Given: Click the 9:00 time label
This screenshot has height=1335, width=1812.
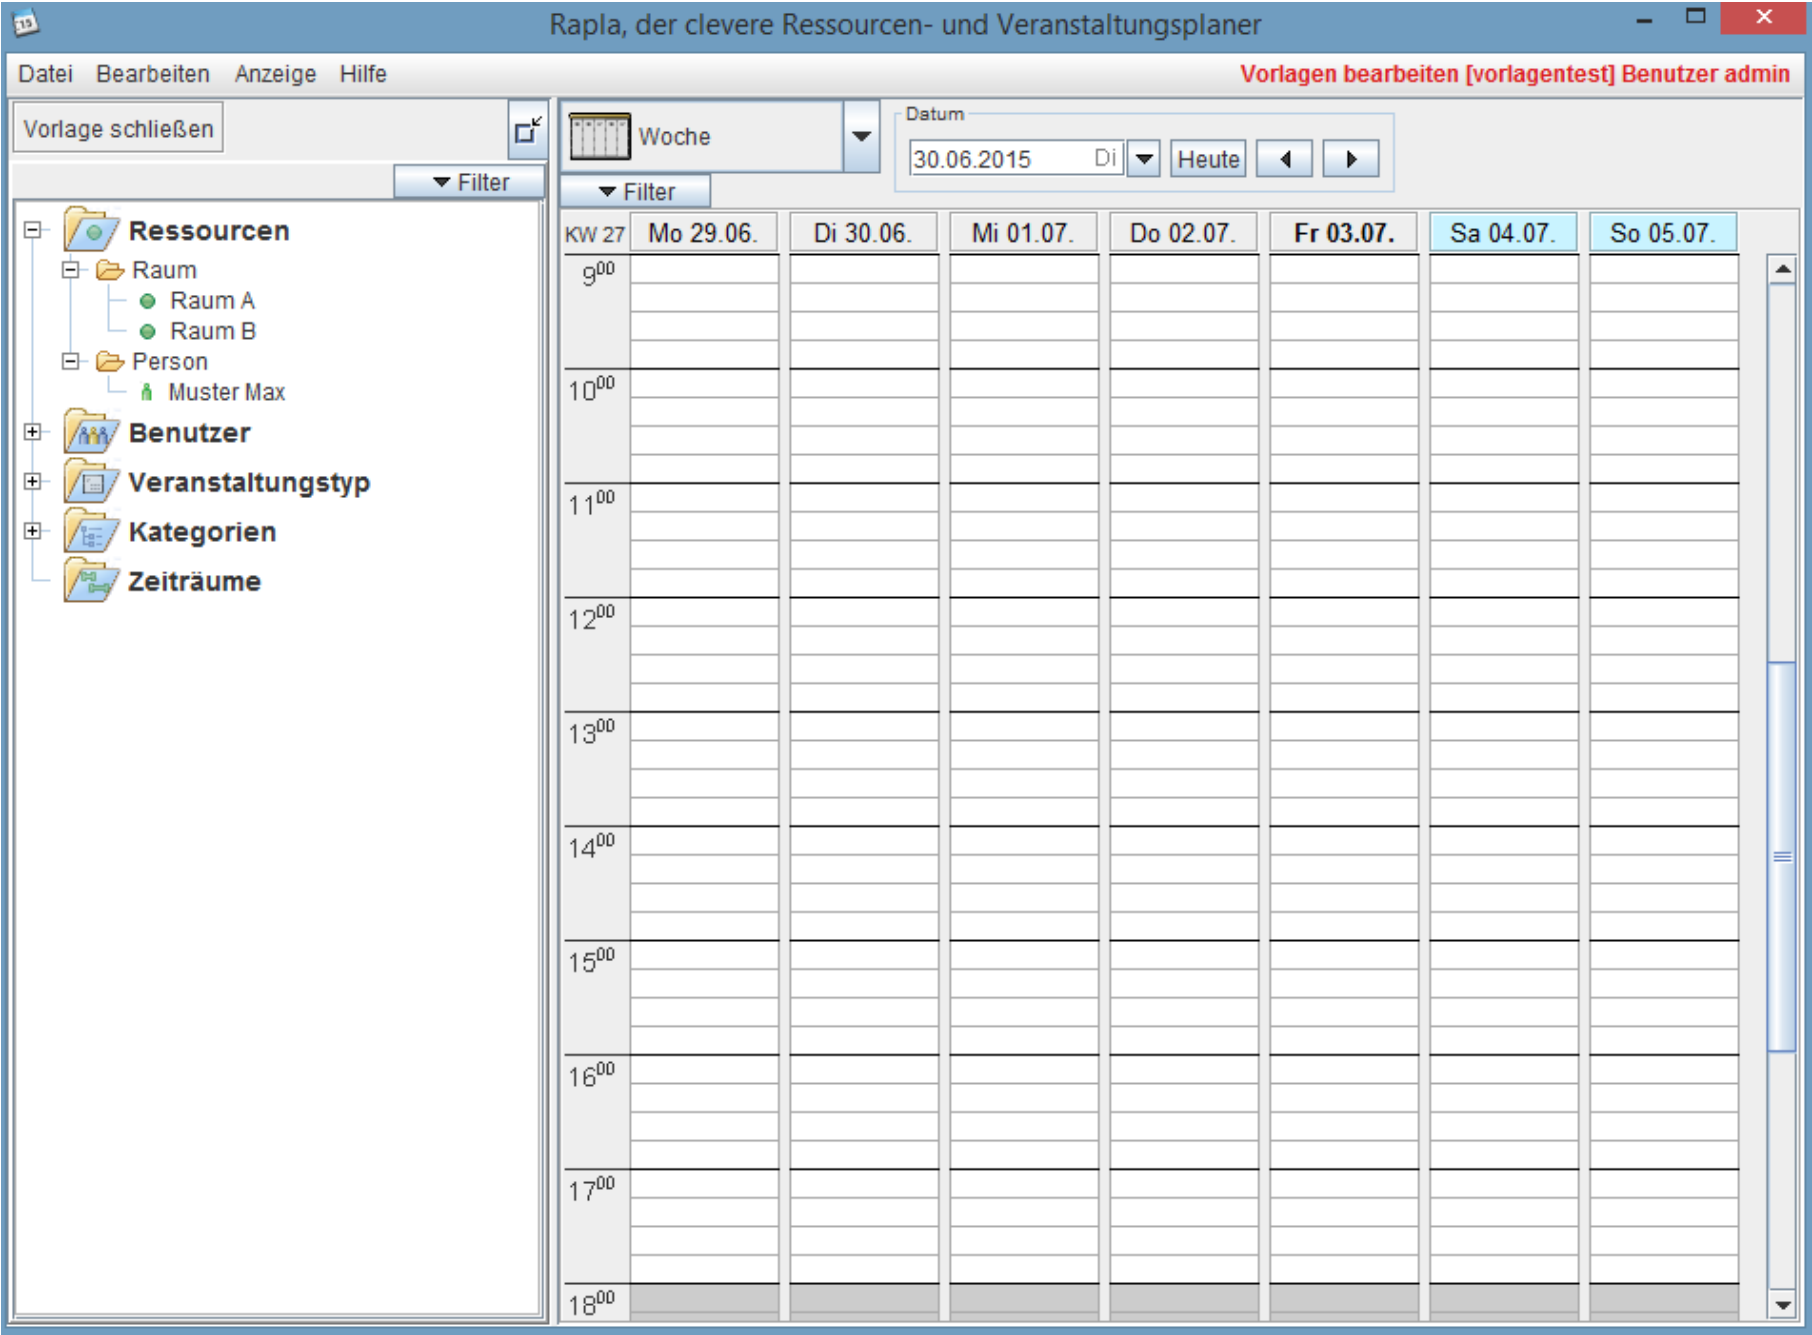Looking at the screenshot, I should (597, 273).
